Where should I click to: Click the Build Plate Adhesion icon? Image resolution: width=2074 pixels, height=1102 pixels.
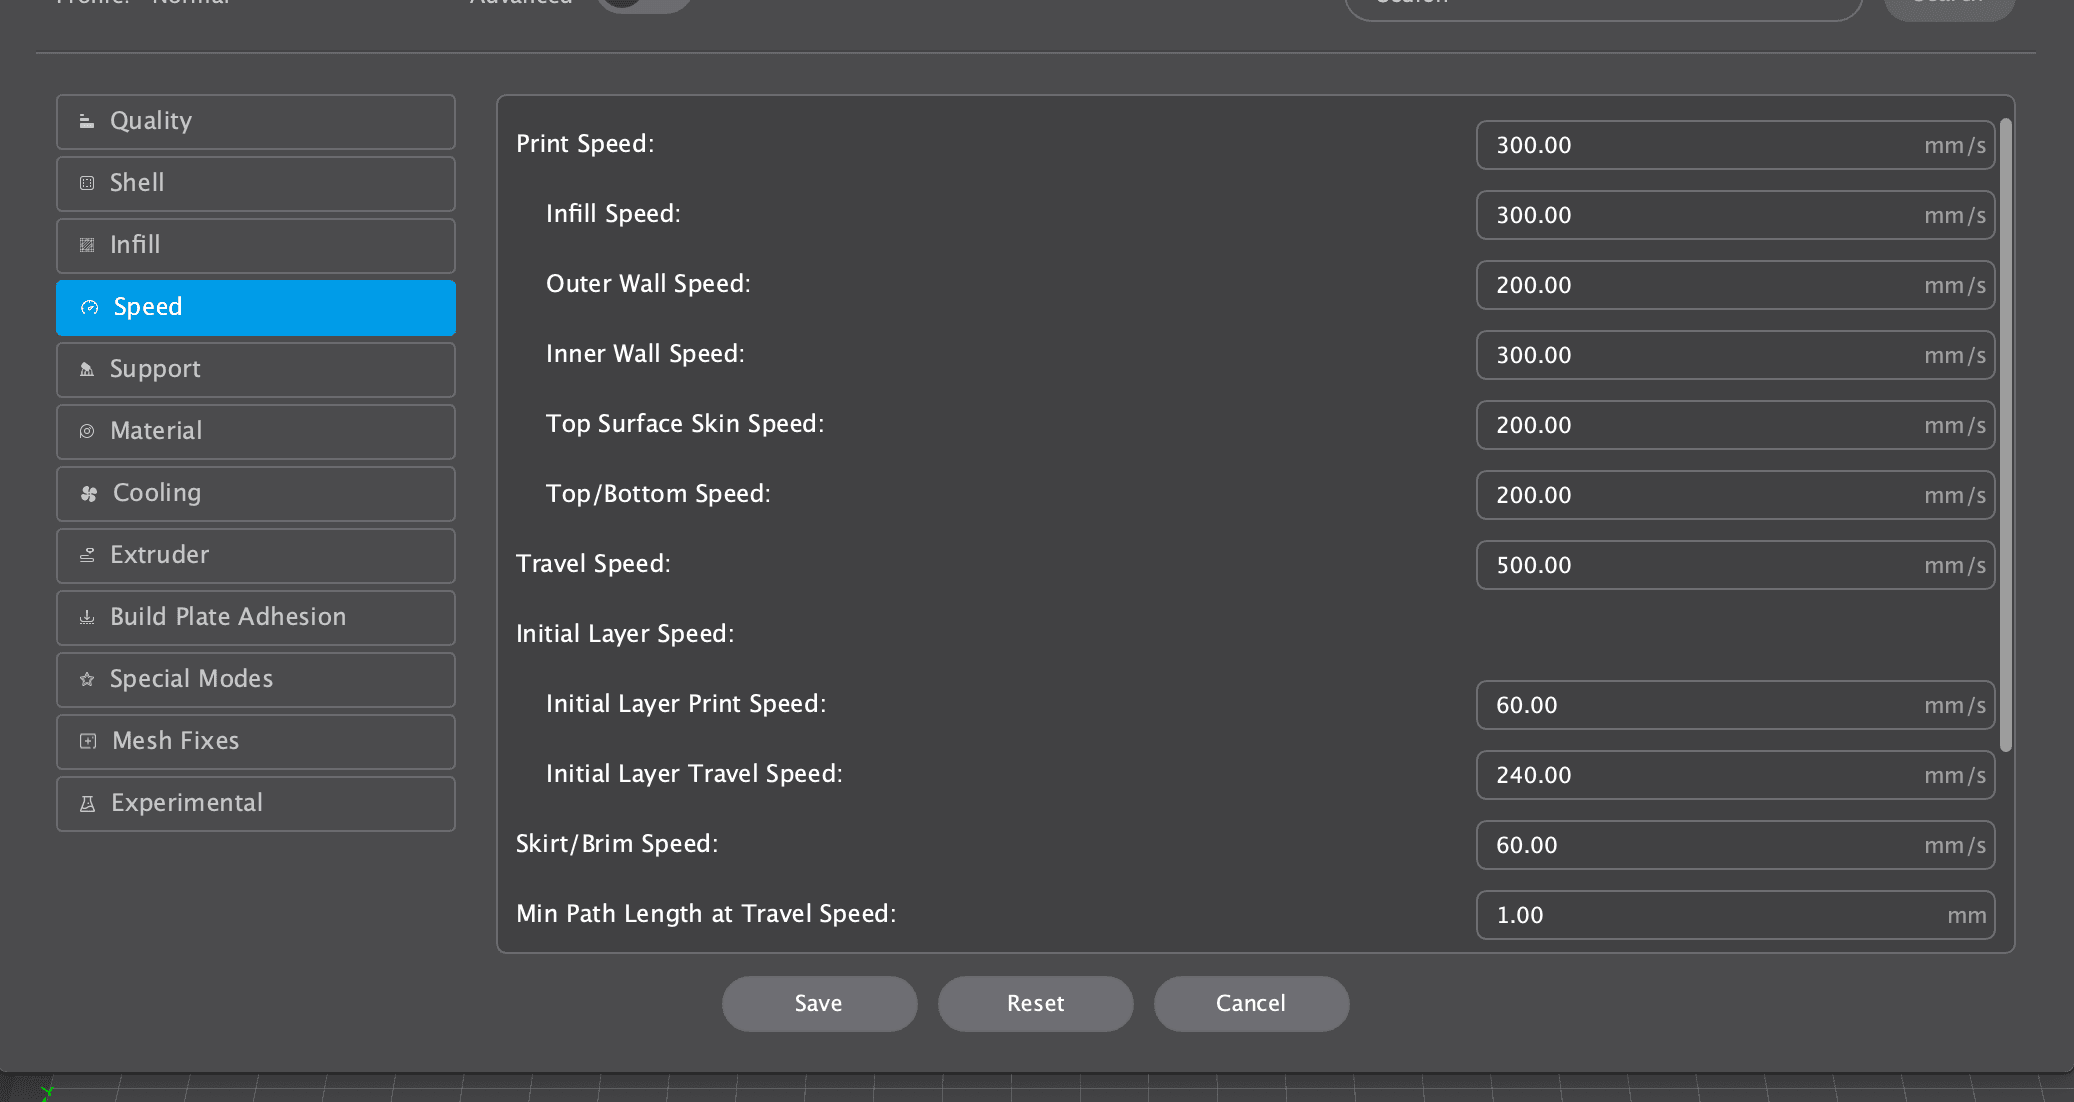pyautogui.click(x=87, y=618)
